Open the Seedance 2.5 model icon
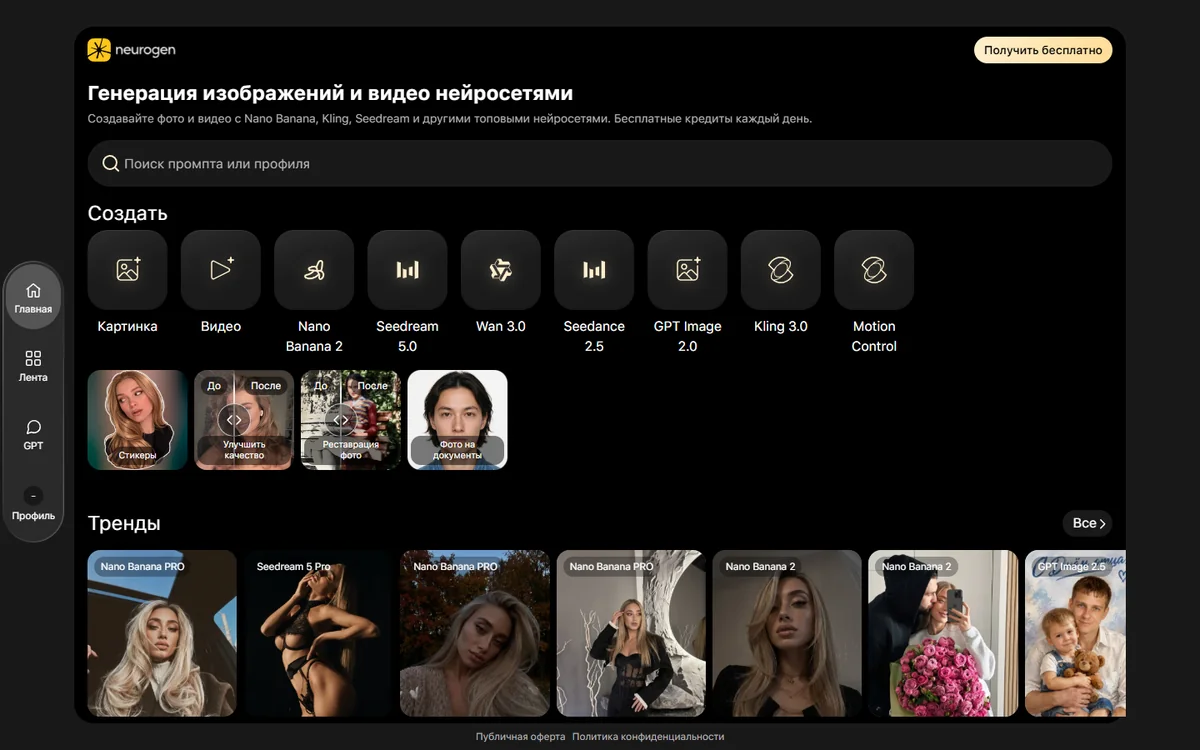Image resolution: width=1200 pixels, height=750 pixels. [594, 270]
